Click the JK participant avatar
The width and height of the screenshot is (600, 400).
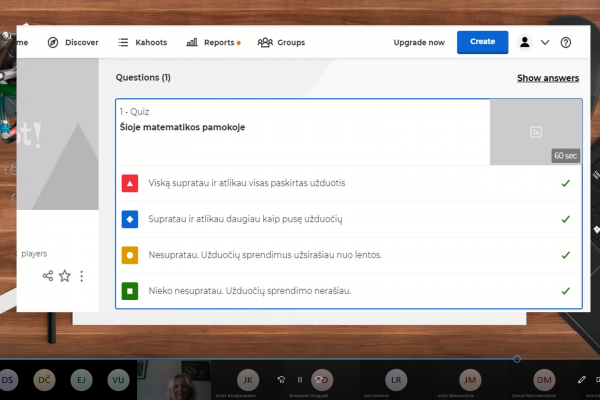click(248, 380)
